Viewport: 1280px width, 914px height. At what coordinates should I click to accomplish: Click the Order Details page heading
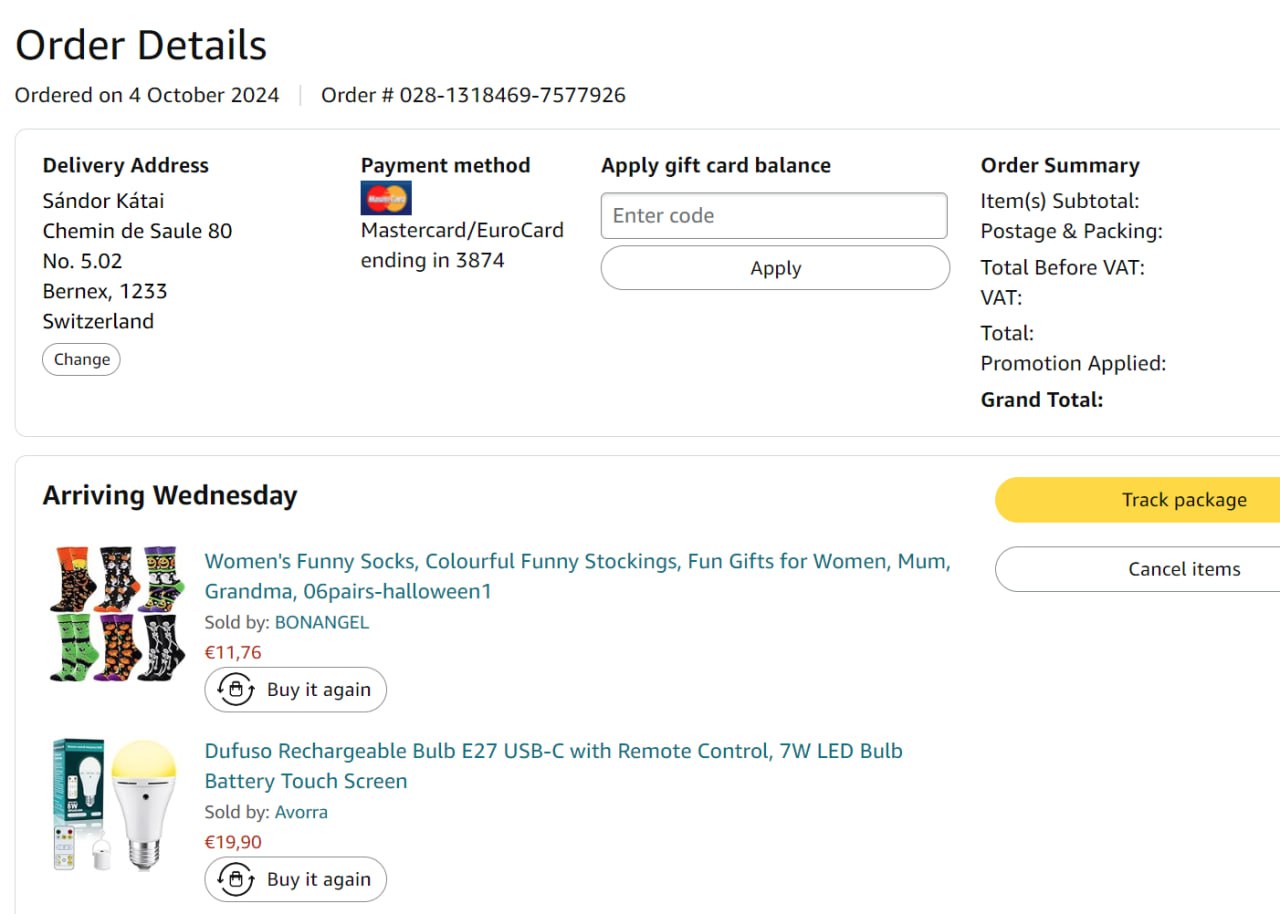(x=141, y=45)
